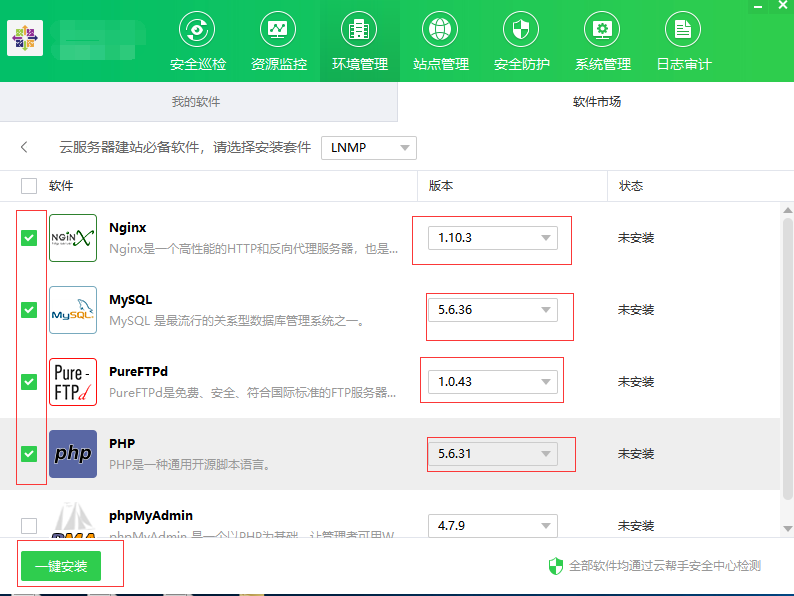Click PHP 未安装 status
Screen dimensions: 794x596
[636, 454]
